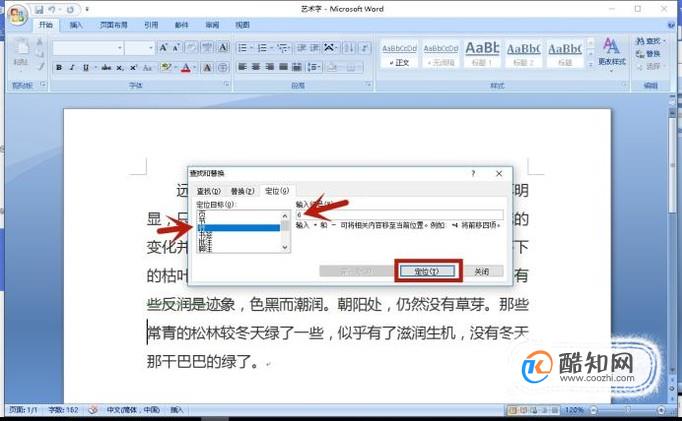Click the dialog help question mark
Screen dimensions: 682x421
473,174
